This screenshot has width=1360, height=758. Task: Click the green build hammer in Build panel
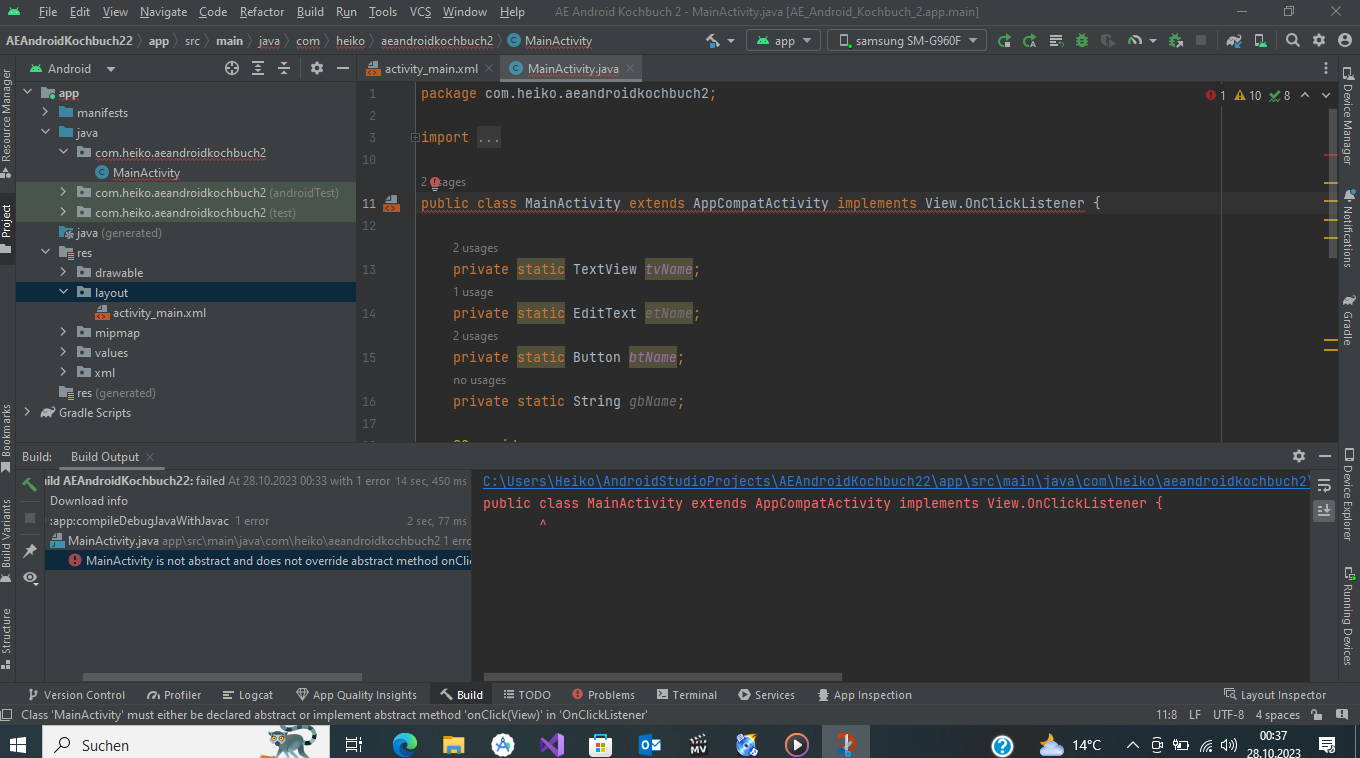click(30, 484)
